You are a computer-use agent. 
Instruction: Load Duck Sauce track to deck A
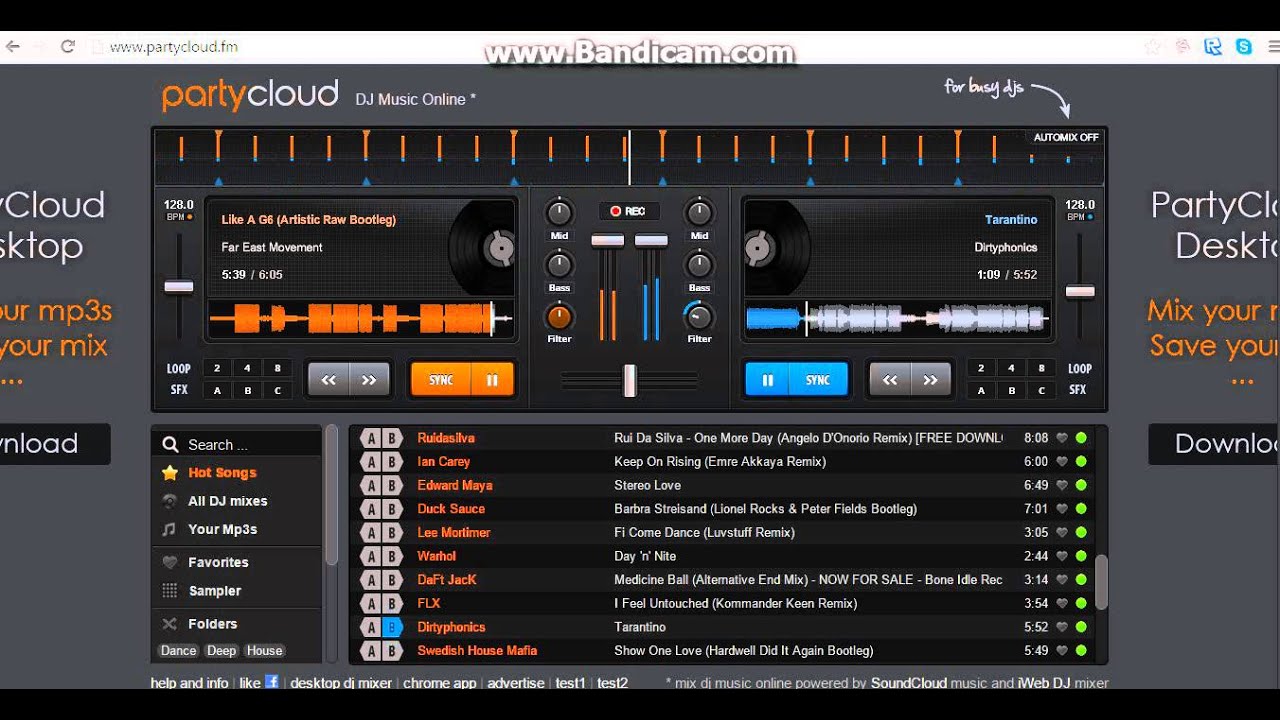click(371, 509)
